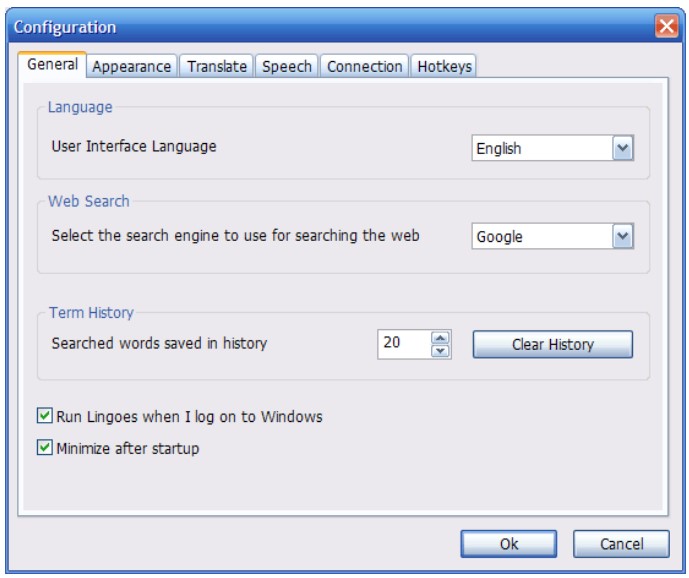
Task: Open the Hotkeys tab
Action: 444,67
